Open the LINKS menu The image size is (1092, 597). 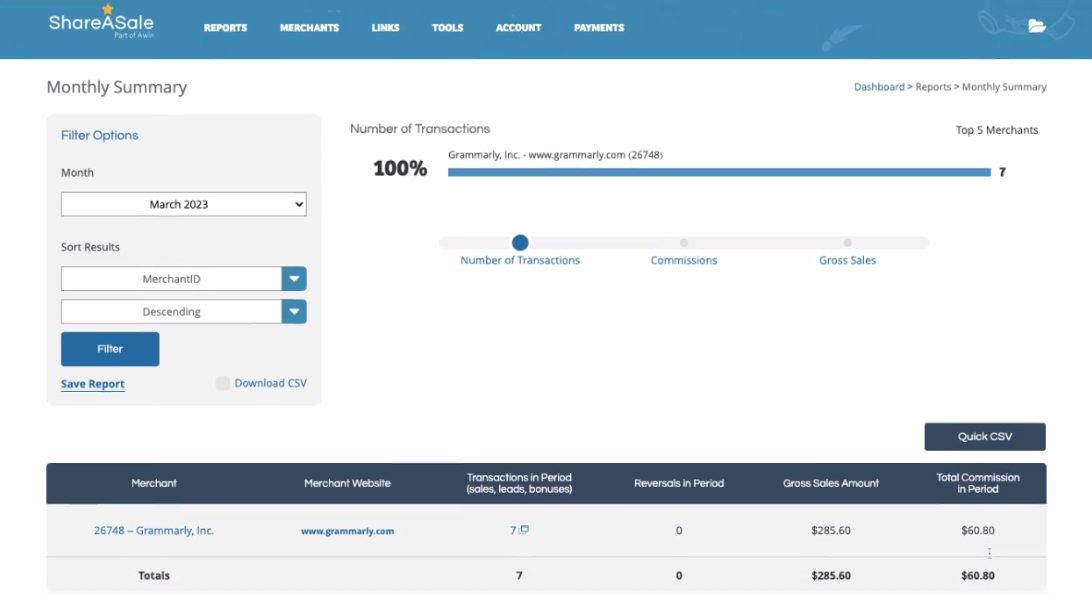[385, 28]
